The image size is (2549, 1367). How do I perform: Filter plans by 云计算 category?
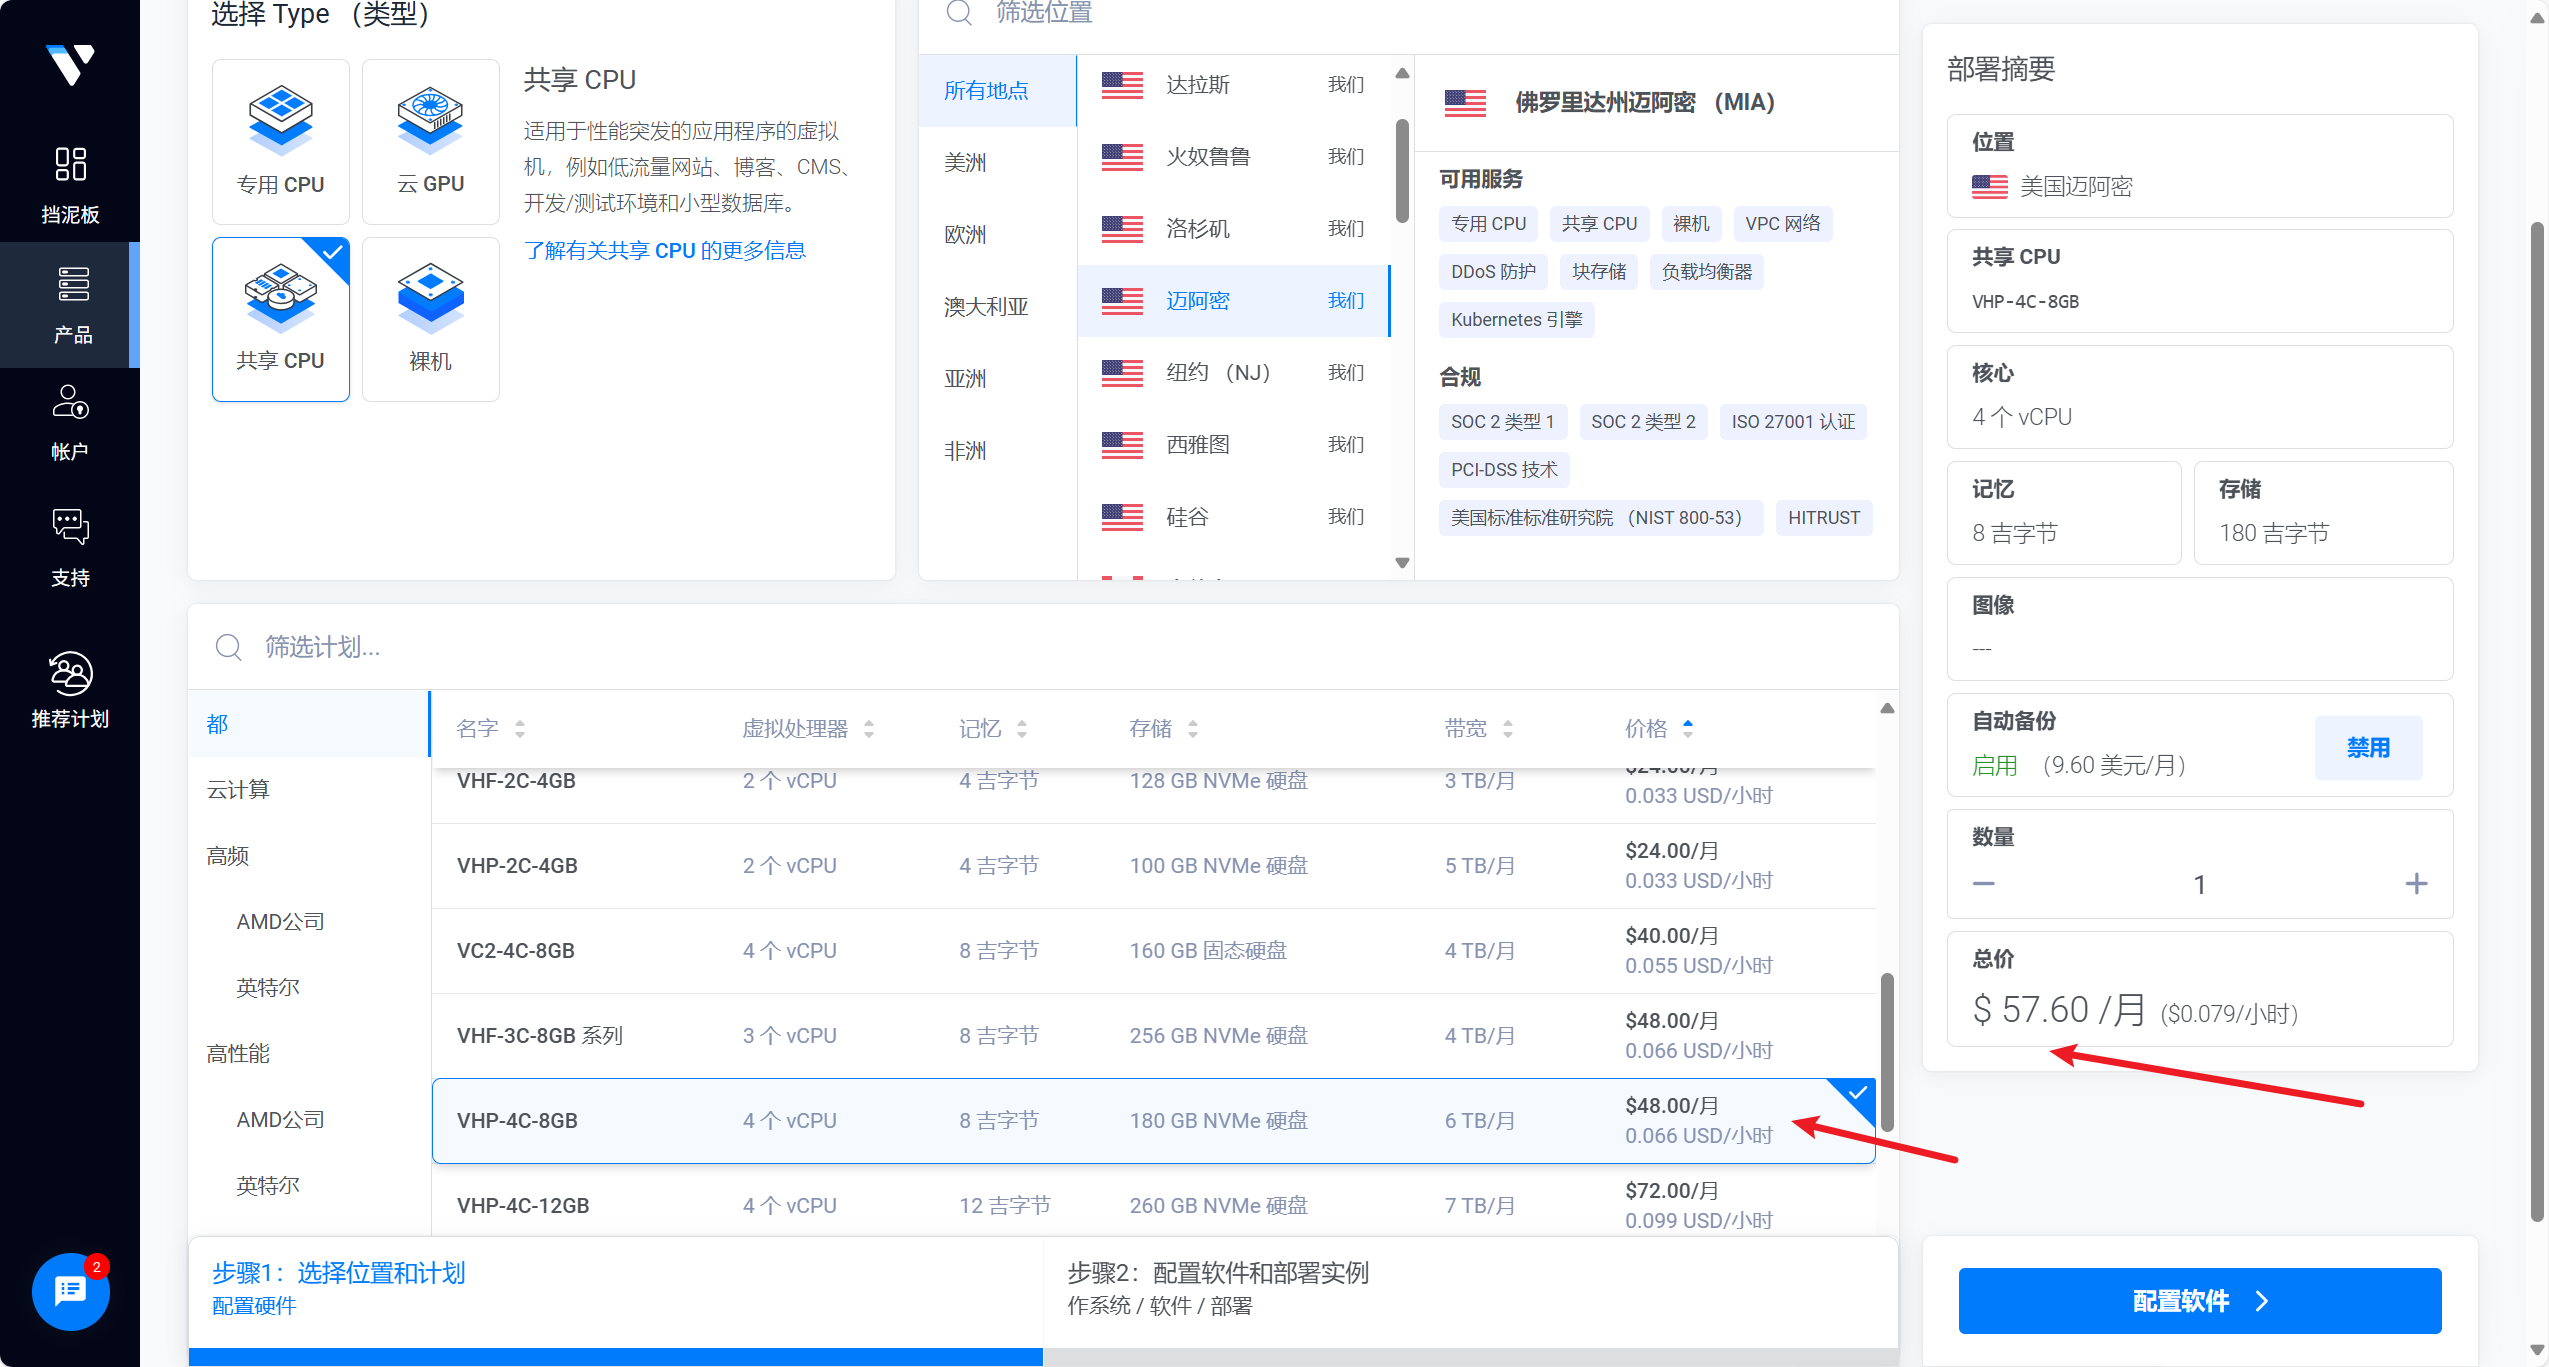[238, 789]
